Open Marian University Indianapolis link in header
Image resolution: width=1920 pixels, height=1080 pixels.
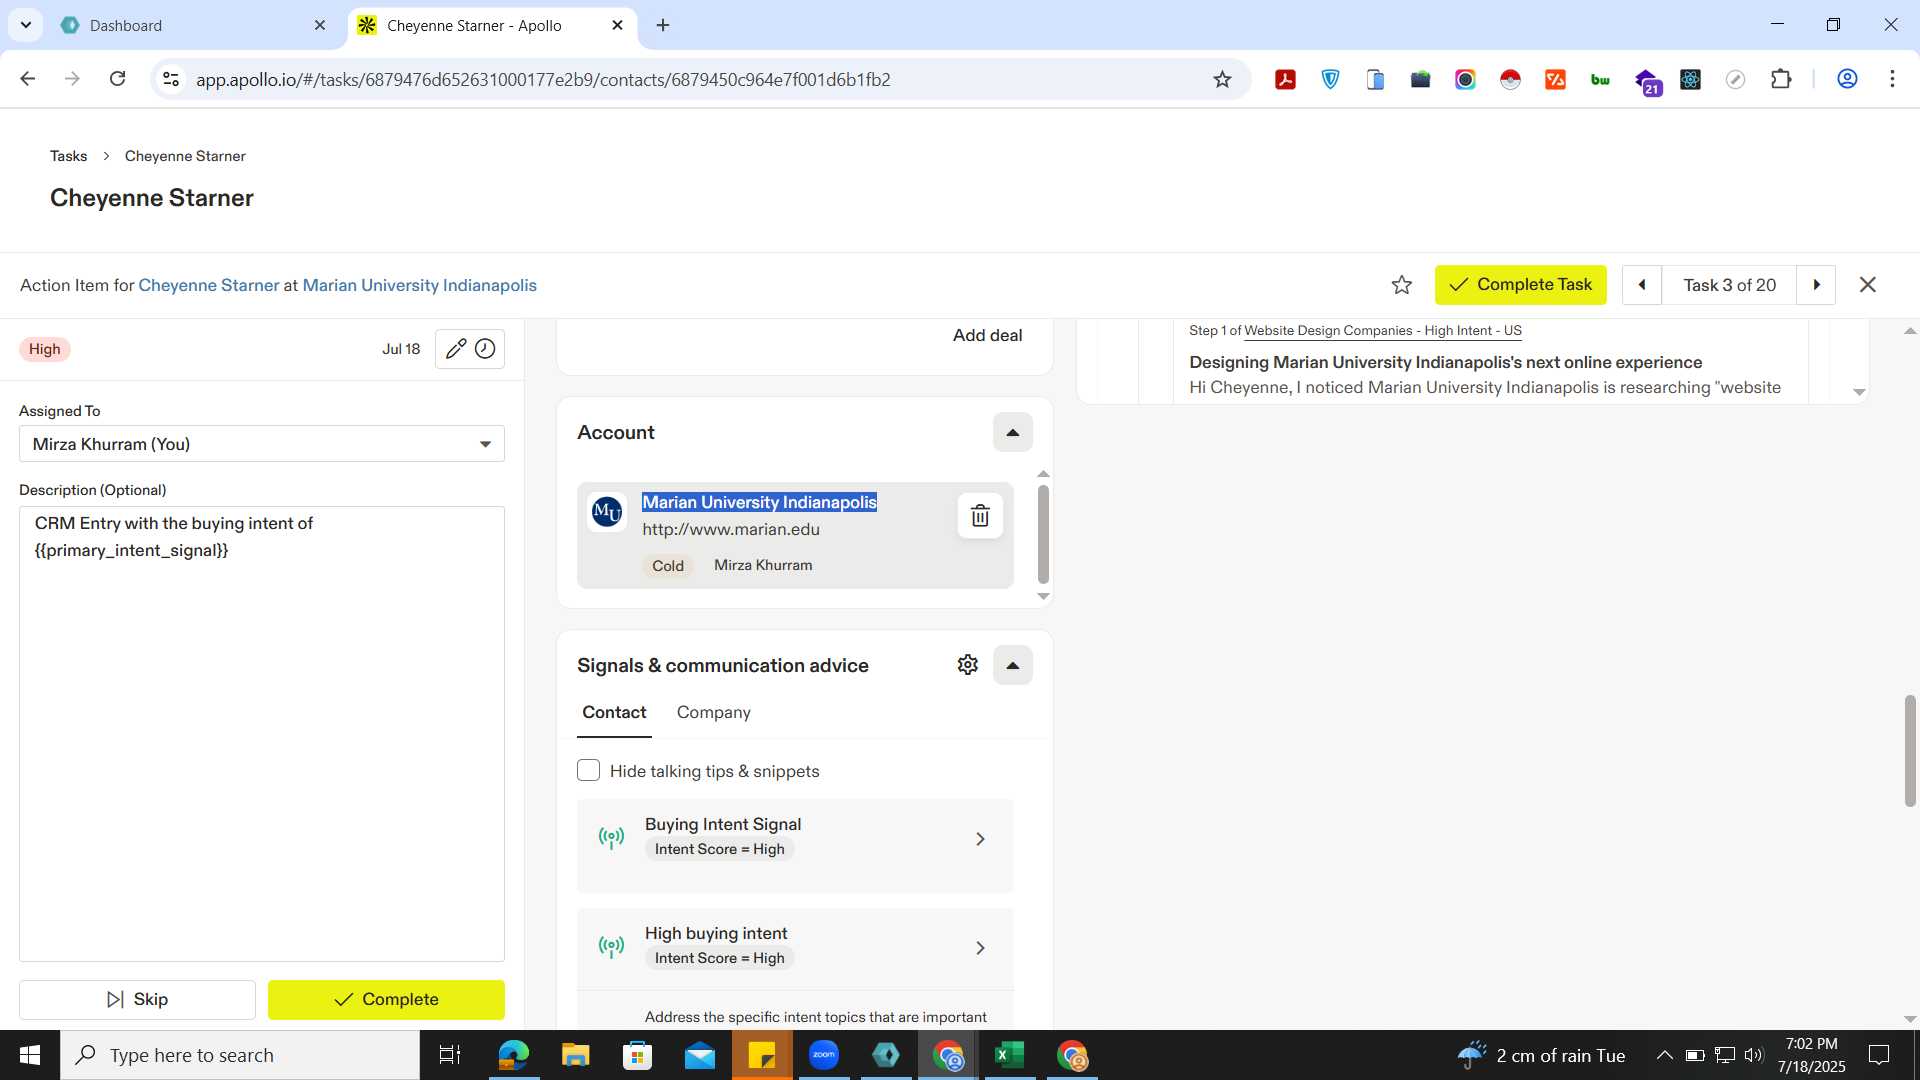419,285
